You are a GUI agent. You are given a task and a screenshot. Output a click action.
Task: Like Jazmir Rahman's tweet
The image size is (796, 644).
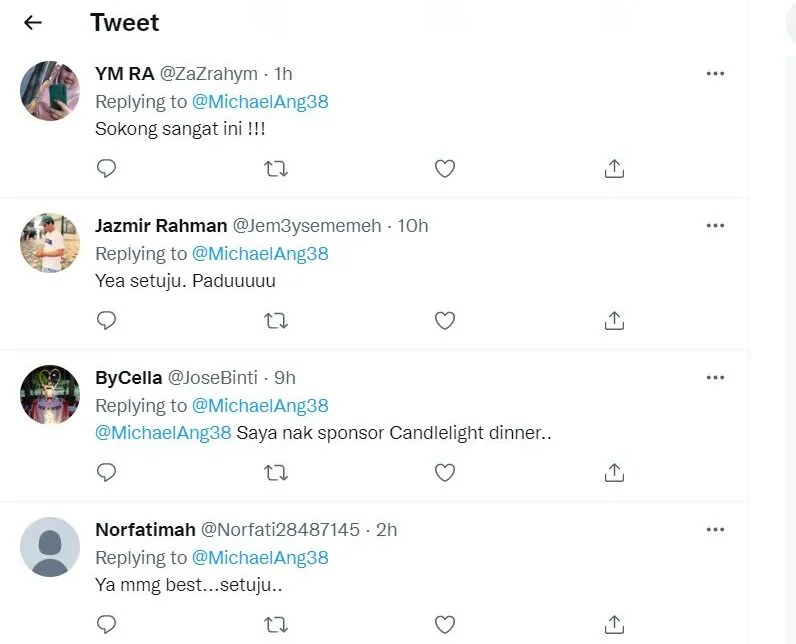(445, 321)
